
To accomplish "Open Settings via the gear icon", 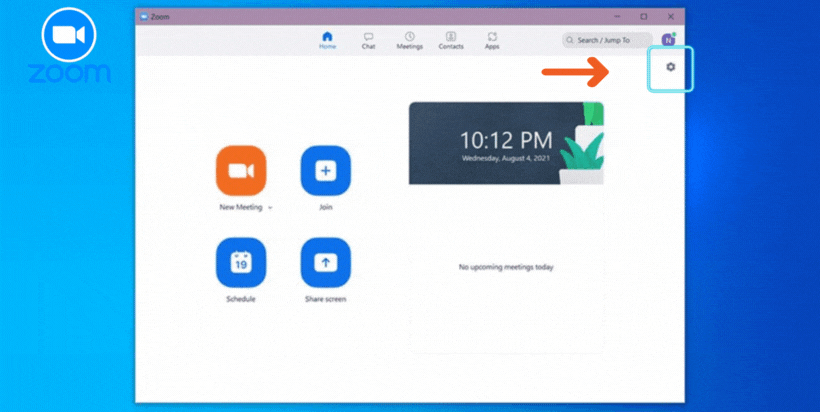I will (671, 67).
